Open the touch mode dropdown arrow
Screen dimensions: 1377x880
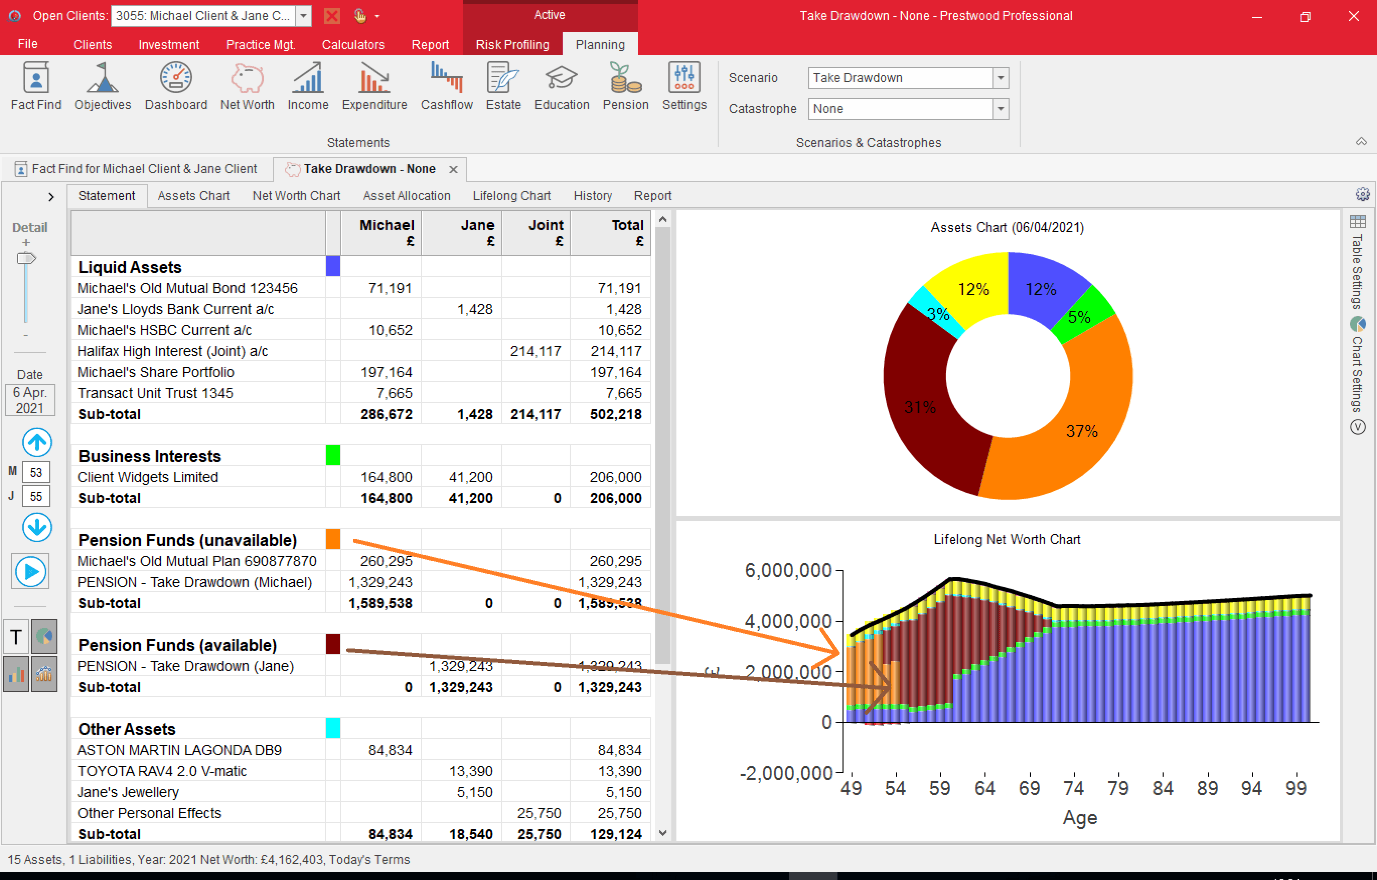(377, 16)
